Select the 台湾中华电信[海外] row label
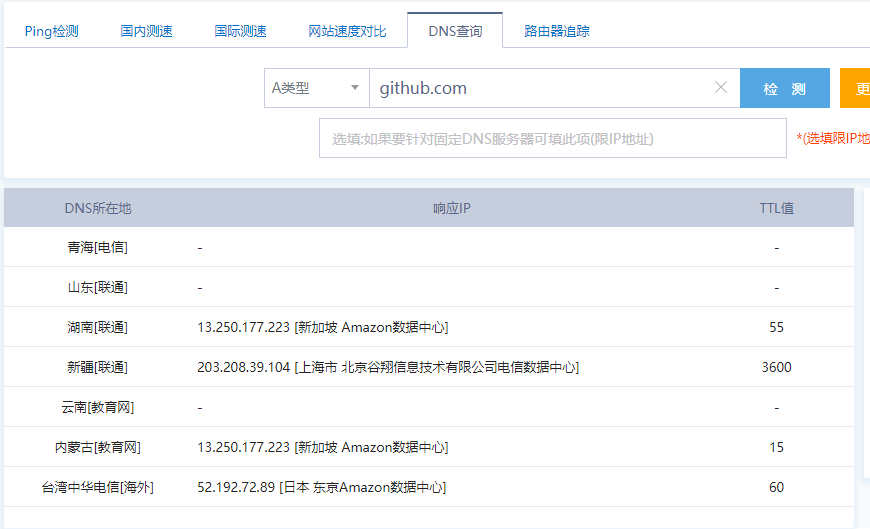870x529 pixels. click(x=98, y=487)
